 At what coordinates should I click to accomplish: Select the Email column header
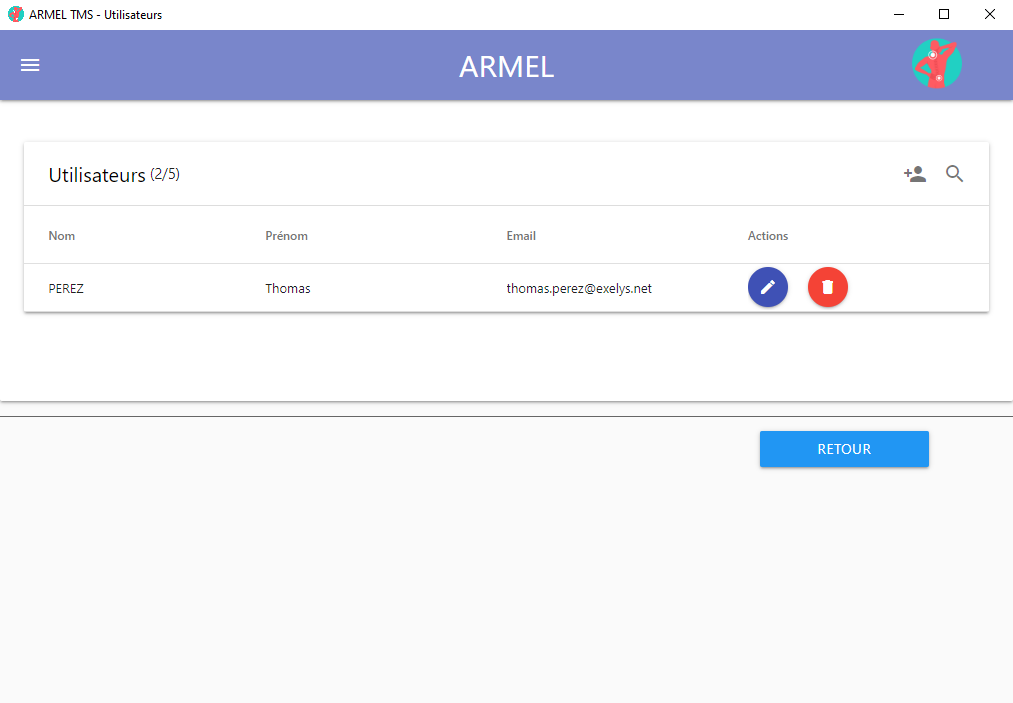pos(521,236)
